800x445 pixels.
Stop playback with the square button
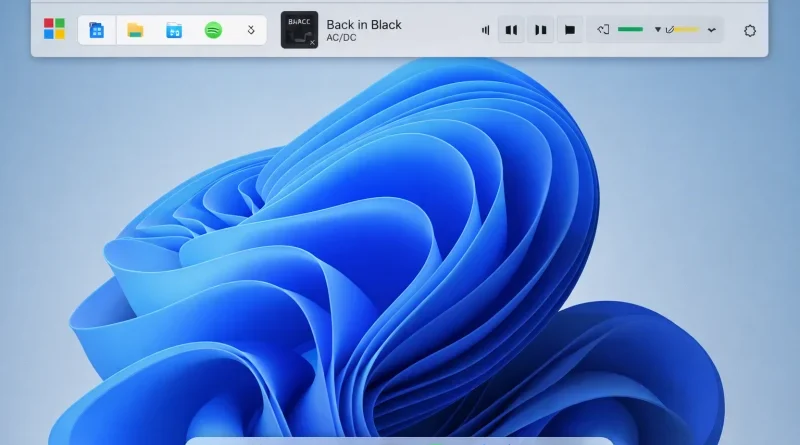coord(570,30)
